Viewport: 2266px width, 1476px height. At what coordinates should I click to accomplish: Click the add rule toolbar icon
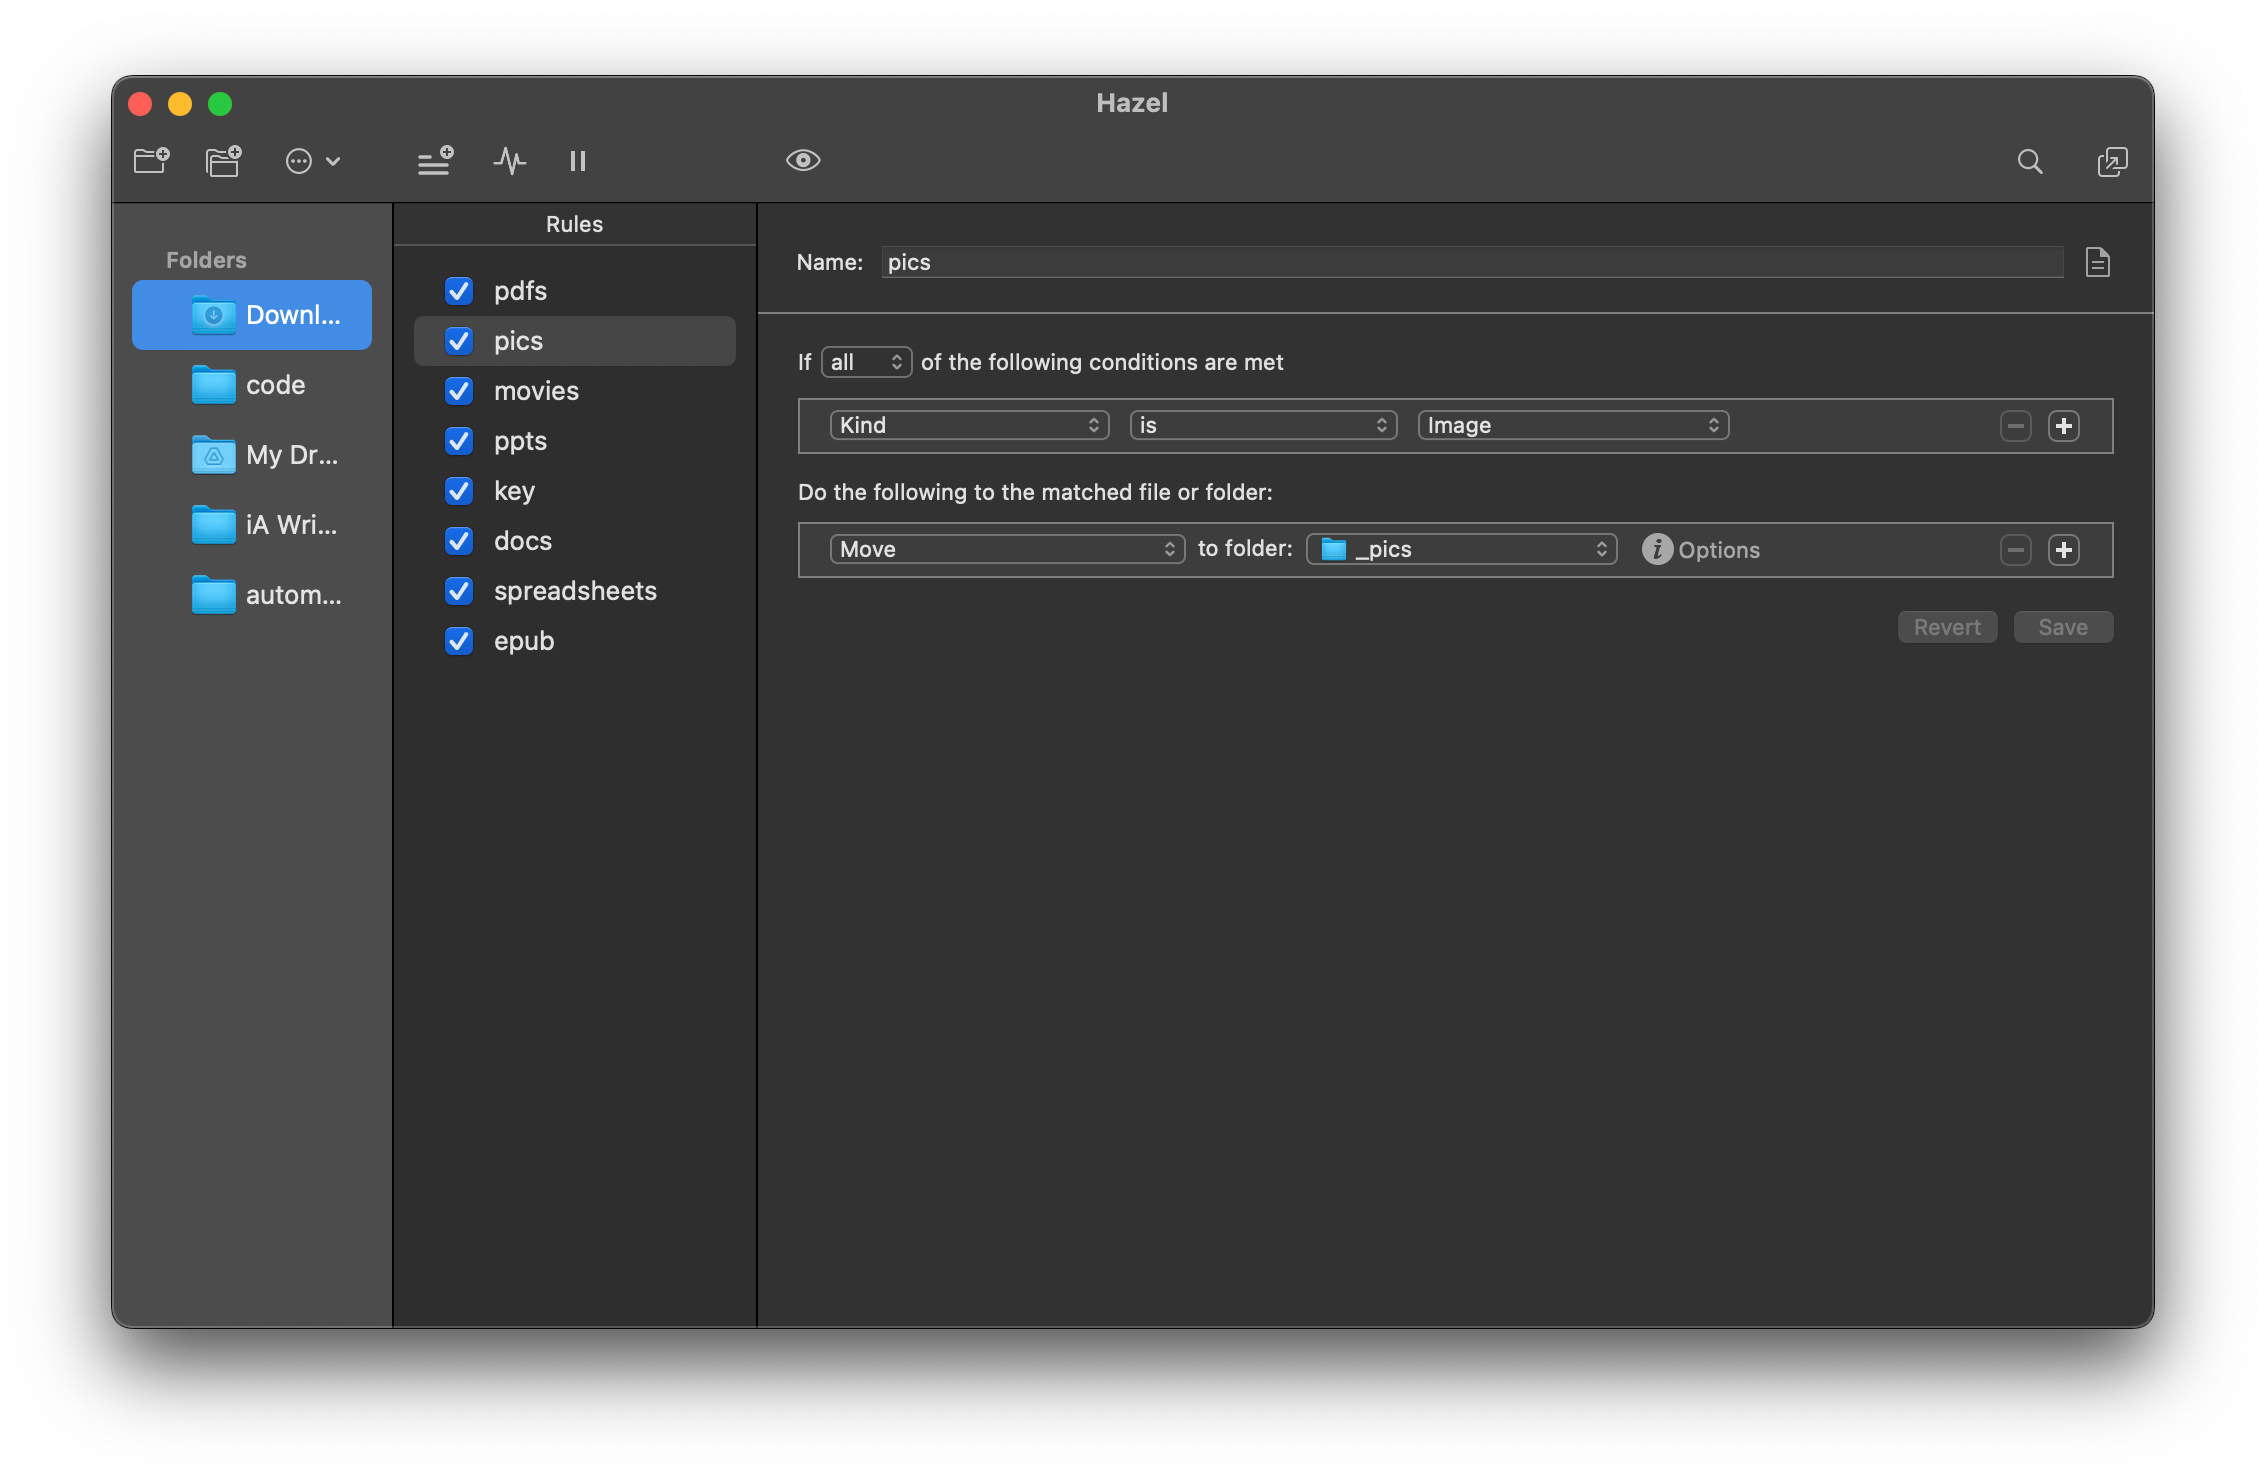pos(435,160)
